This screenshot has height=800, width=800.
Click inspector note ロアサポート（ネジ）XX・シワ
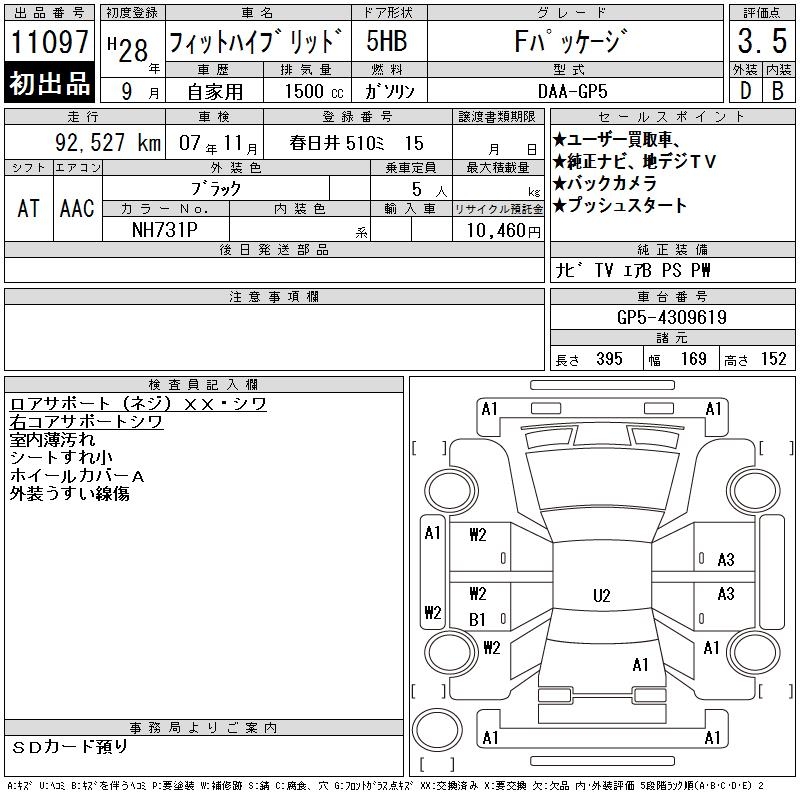pos(138,404)
